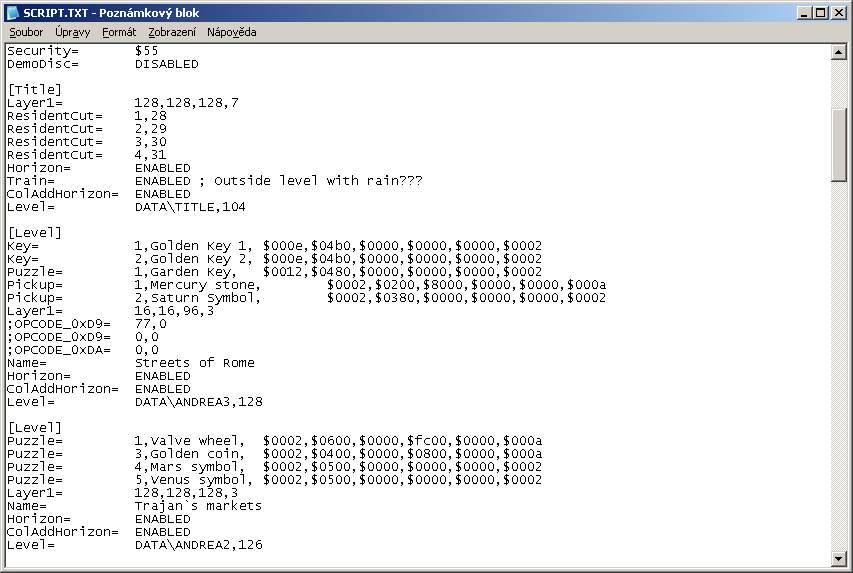Open the Soubor menu
Screen dimensions: 853x573
[26, 32]
